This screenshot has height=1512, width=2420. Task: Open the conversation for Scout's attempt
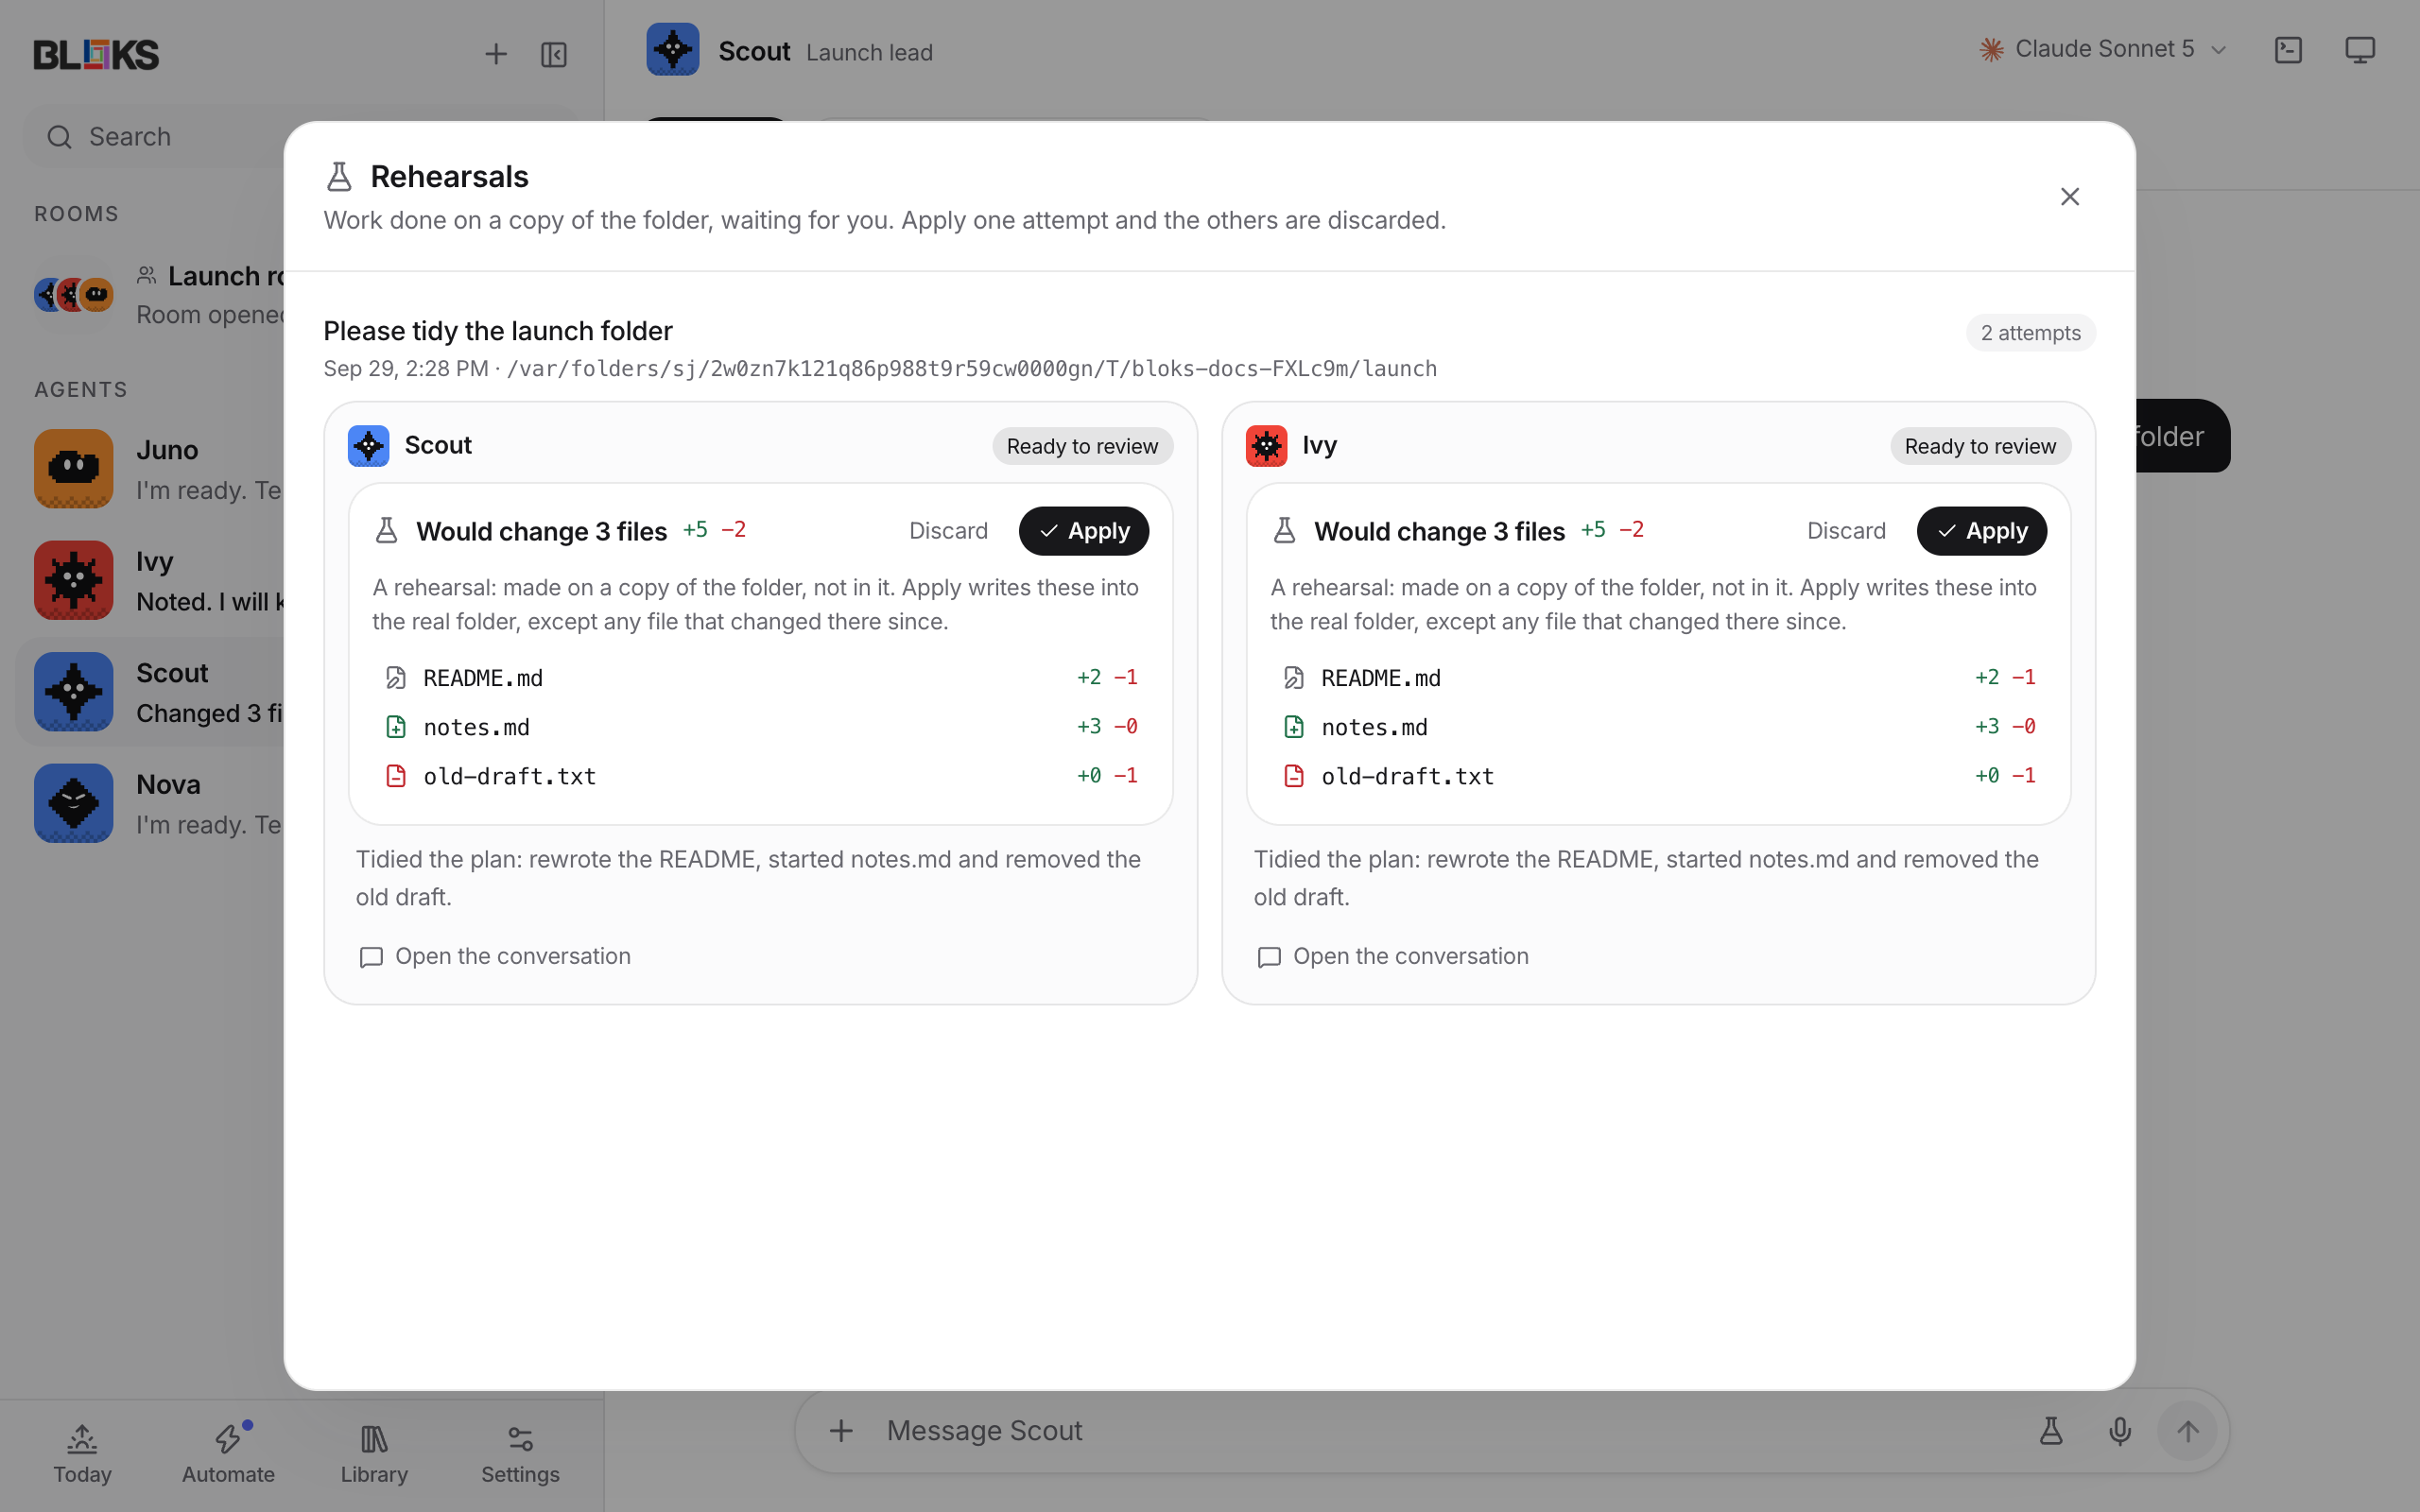(x=495, y=956)
